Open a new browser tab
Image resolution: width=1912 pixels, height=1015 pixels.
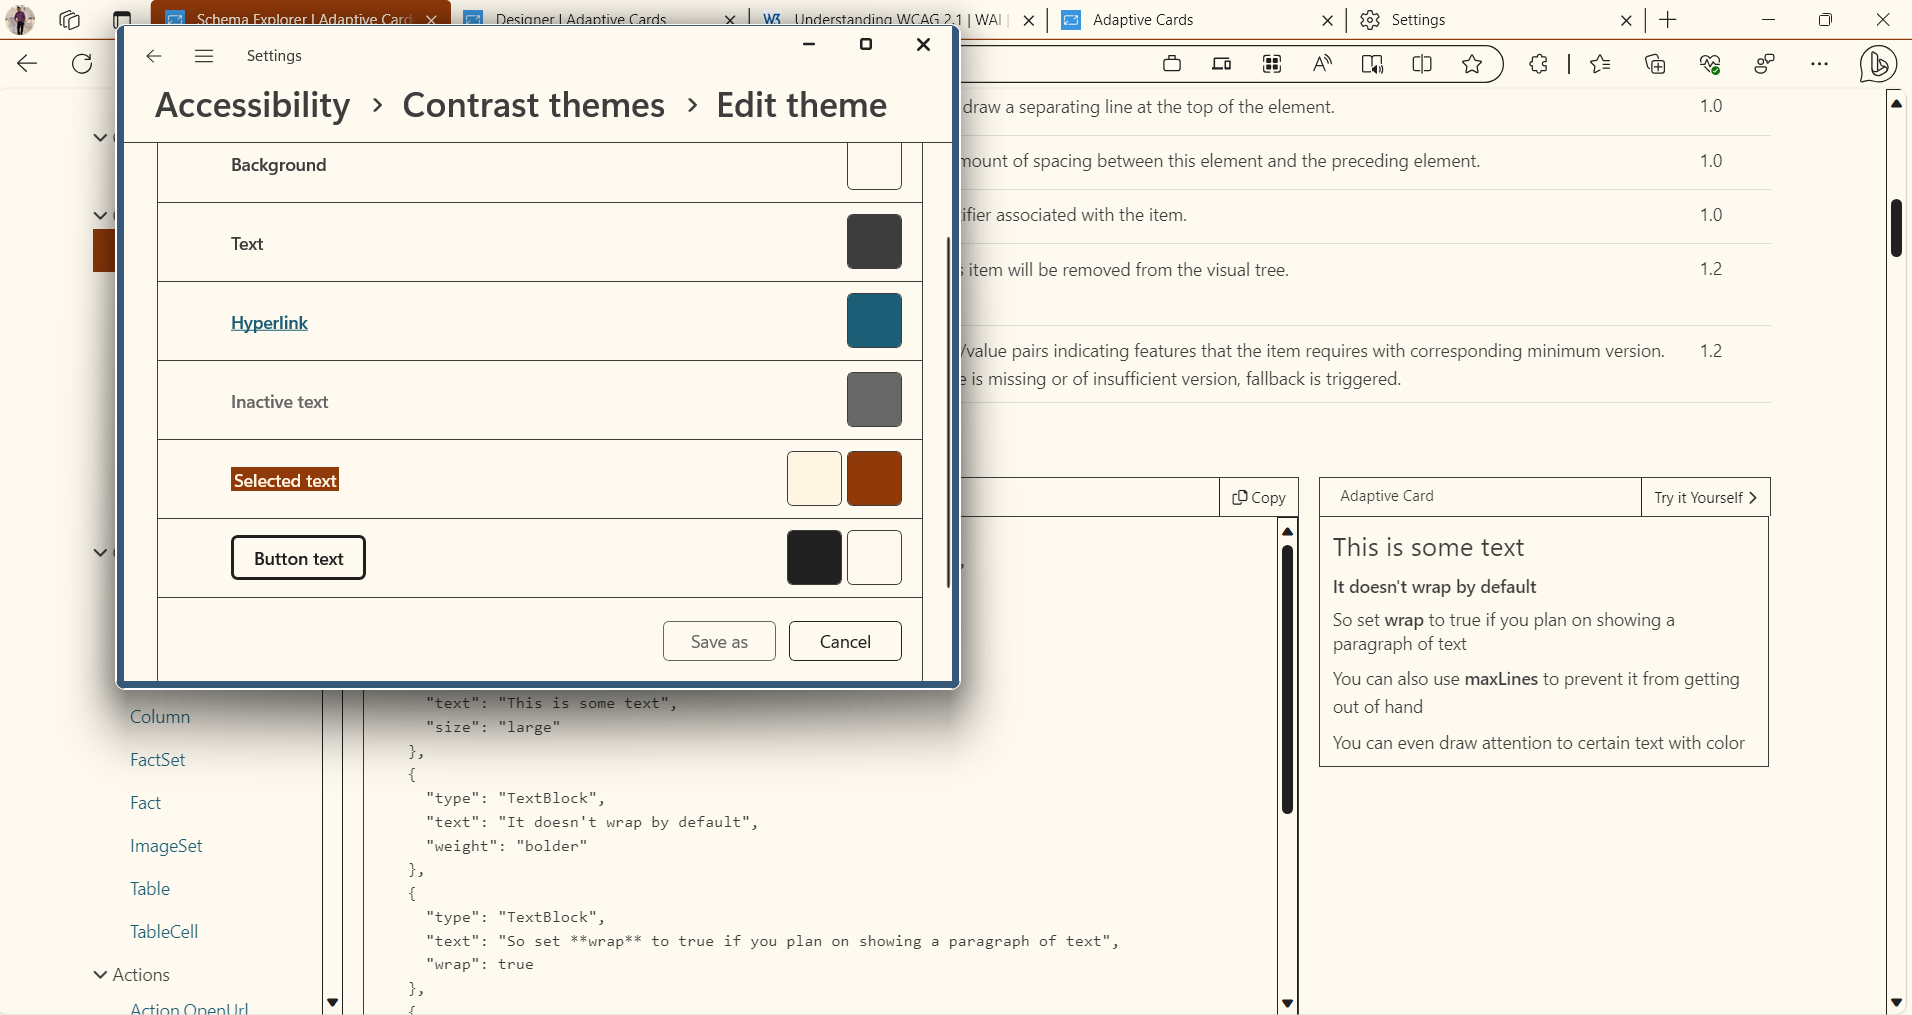(1667, 20)
